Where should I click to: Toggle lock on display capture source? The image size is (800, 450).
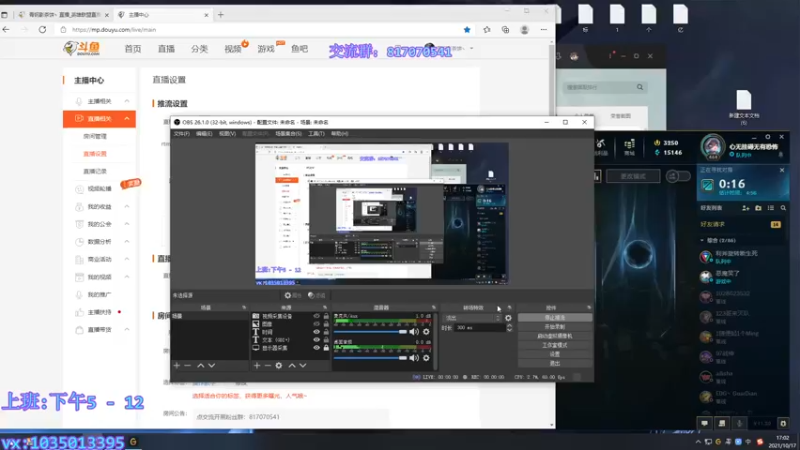pyautogui.click(x=326, y=348)
